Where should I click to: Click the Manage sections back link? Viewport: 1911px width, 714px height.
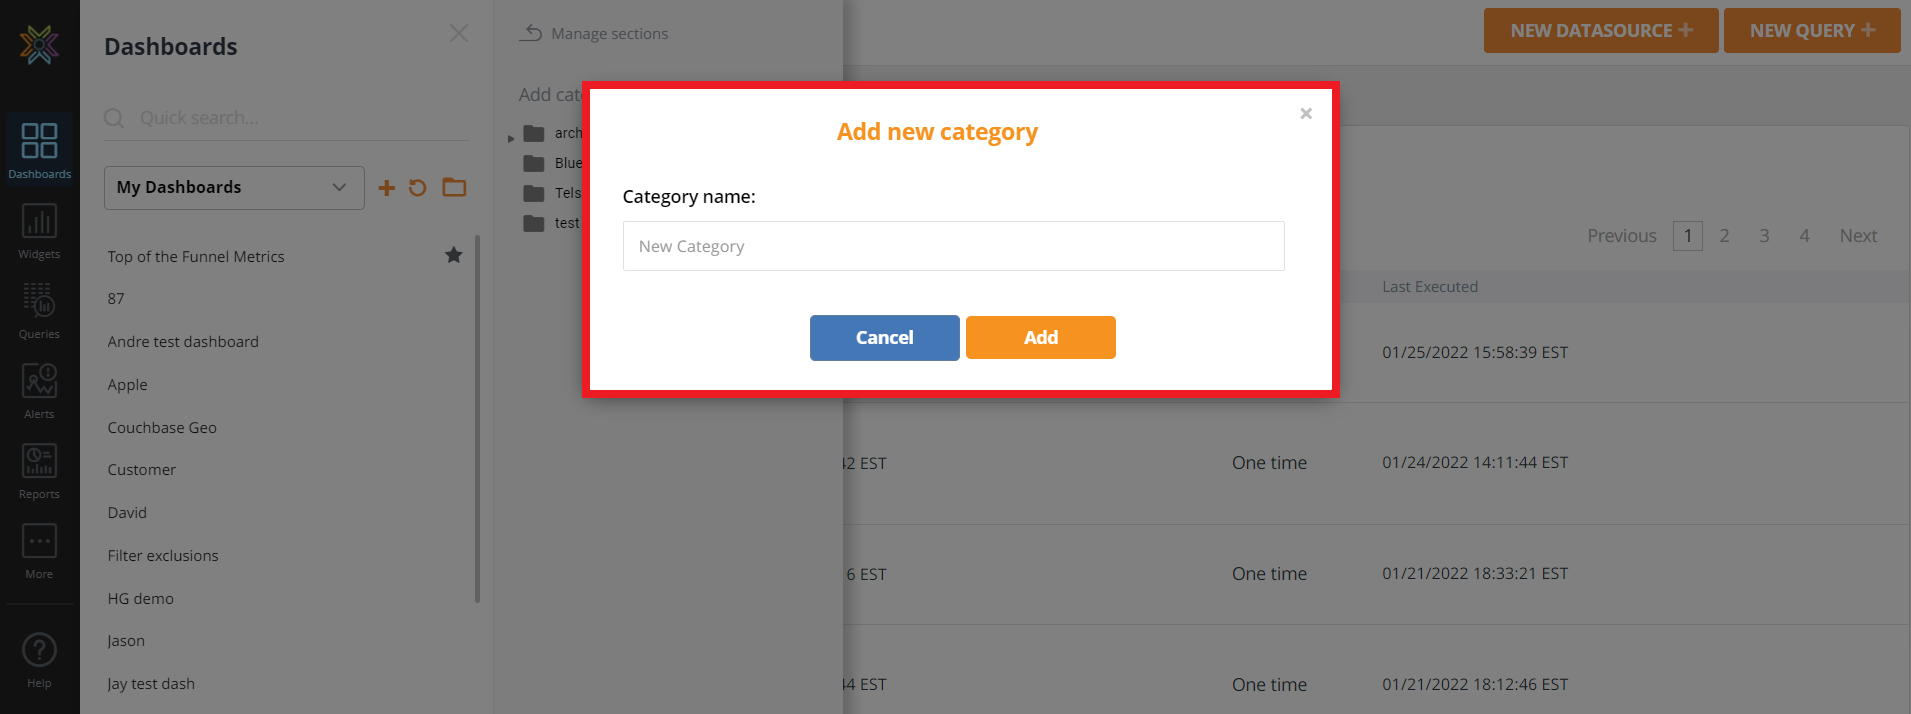(x=594, y=34)
